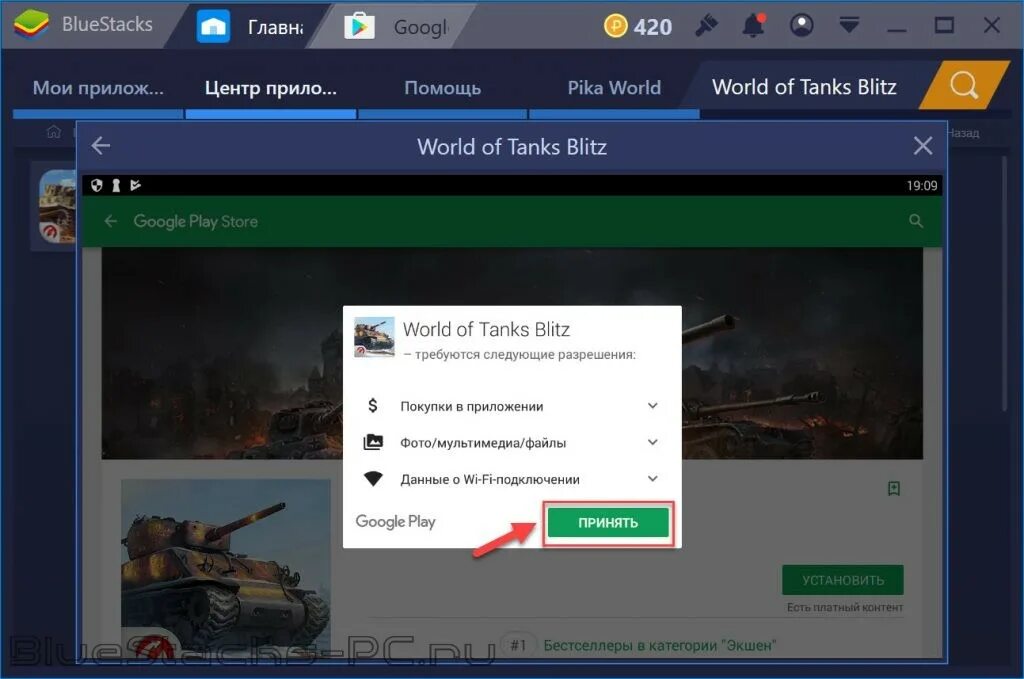This screenshot has width=1024, height=679.
Task: Click the Google Play Store header title
Action: [x=195, y=221]
